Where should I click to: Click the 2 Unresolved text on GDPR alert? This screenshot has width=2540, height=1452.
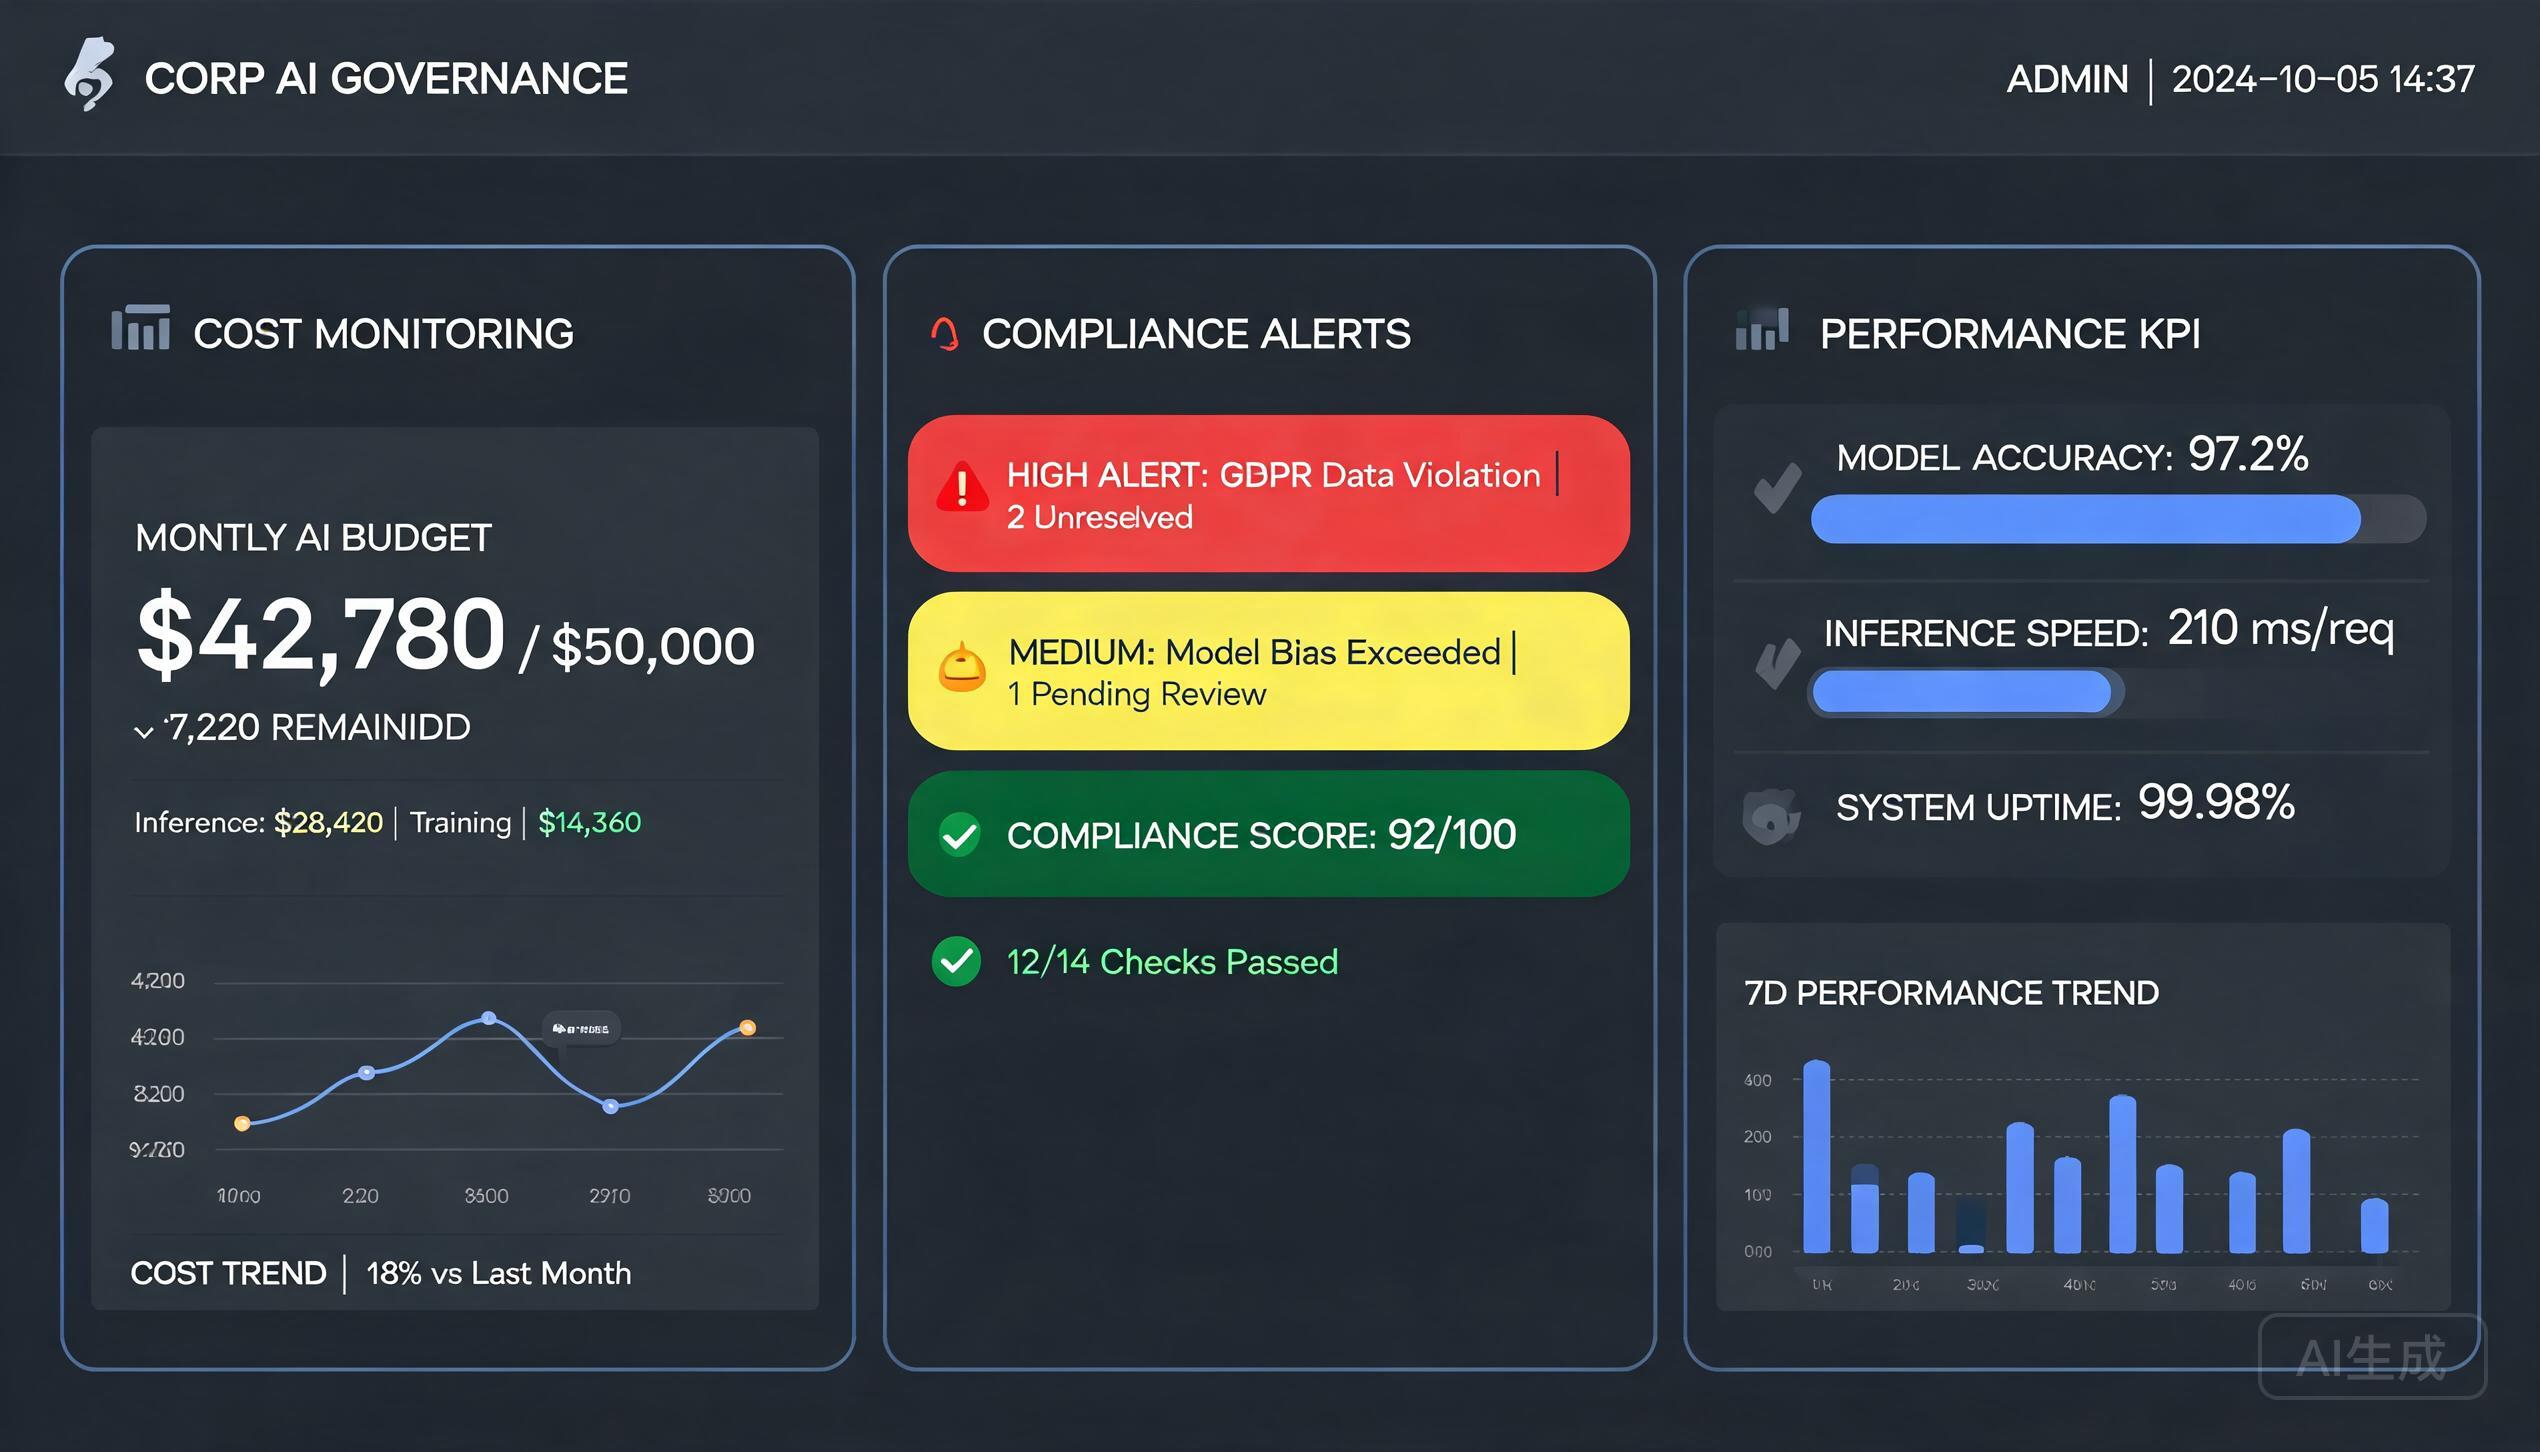[1099, 517]
